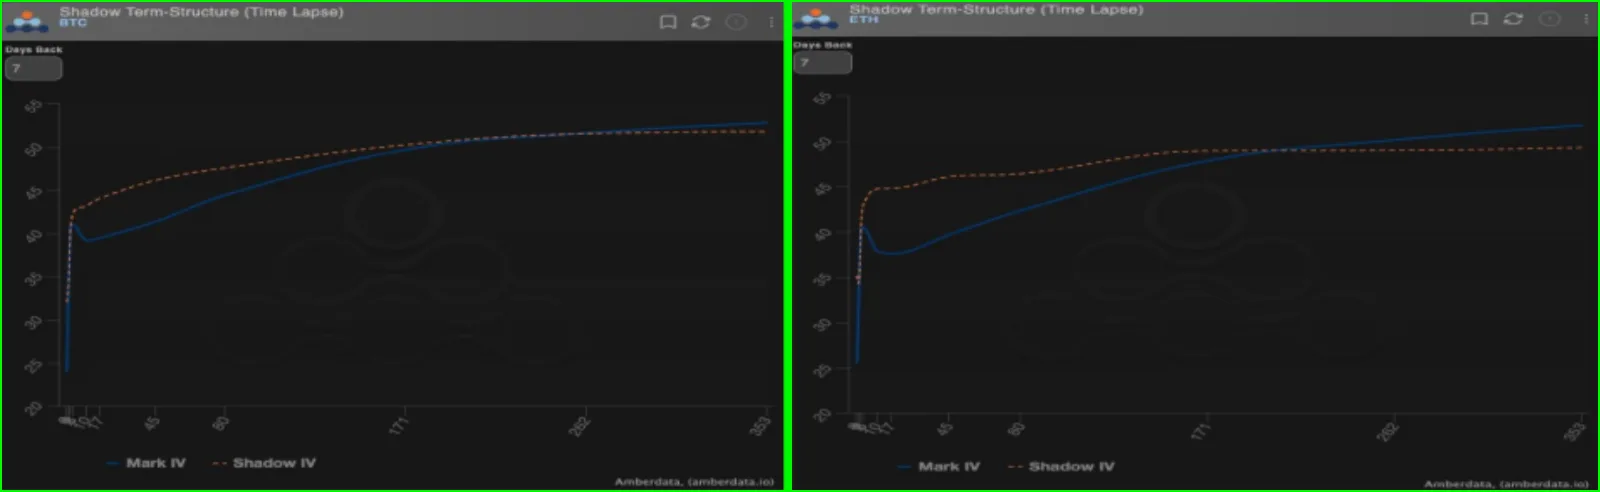The height and width of the screenshot is (492, 1600).
Task: Open the info icon on ETH chart
Action: pos(1549,19)
